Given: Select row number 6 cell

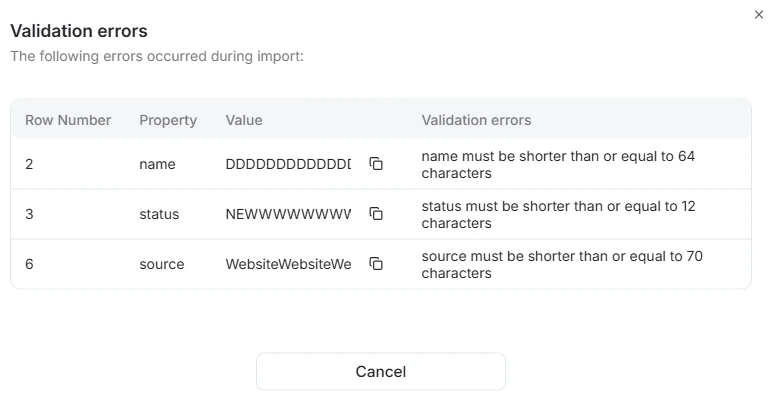Looking at the screenshot, I should [29, 264].
